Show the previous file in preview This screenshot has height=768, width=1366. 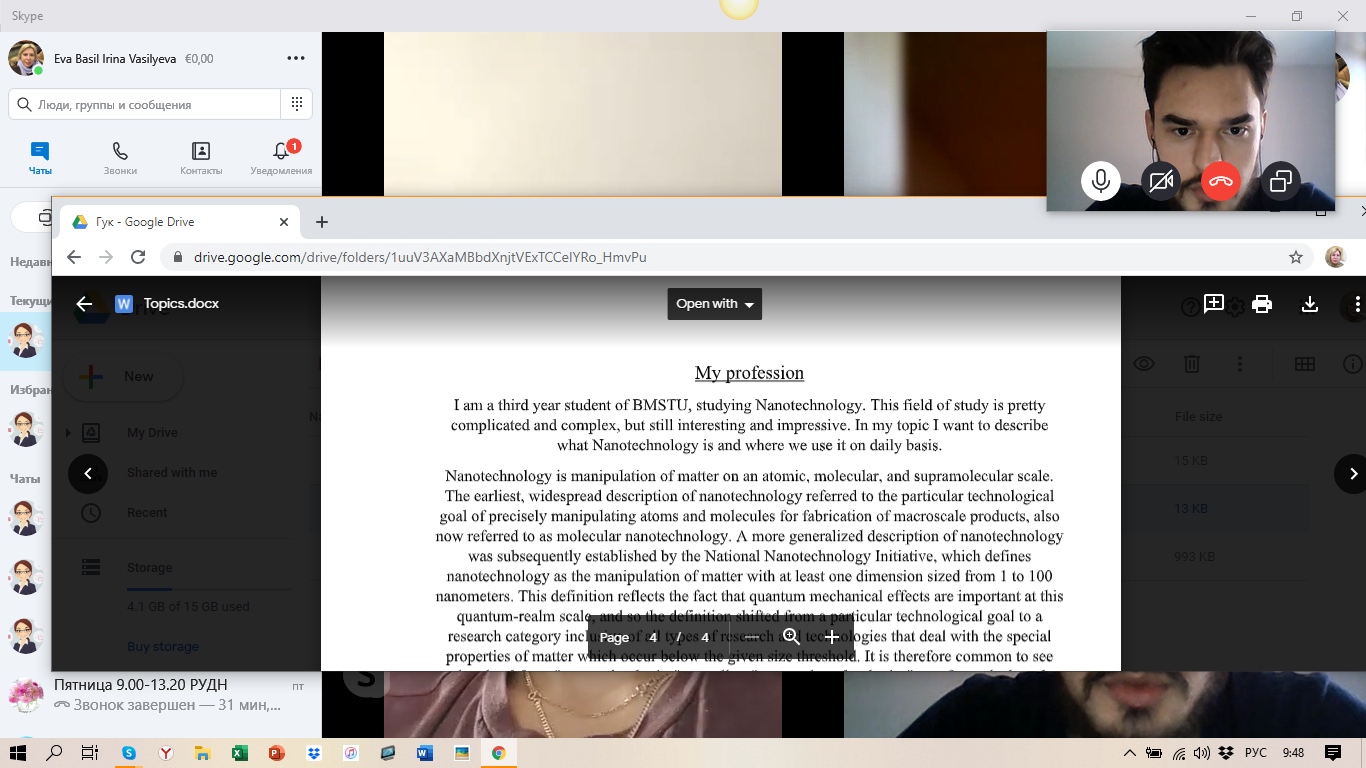[88, 474]
